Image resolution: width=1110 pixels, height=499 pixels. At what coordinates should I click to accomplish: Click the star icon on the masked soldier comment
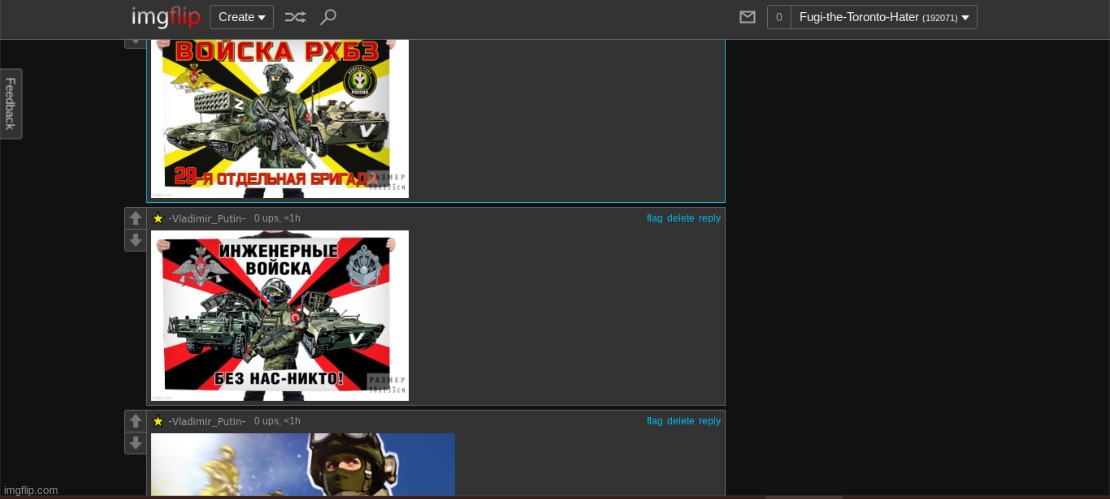click(x=158, y=421)
